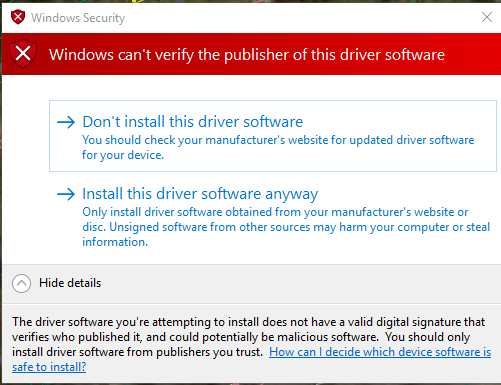This screenshot has height=385, width=501.
Task: Click the arrow icon beside "Don't install this driver software"
Action: click(66, 122)
